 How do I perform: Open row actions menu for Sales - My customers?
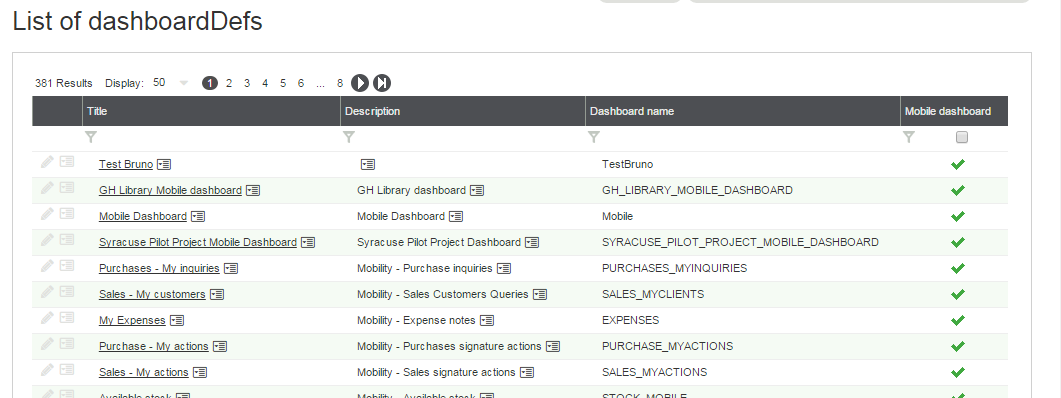click(66, 292)
